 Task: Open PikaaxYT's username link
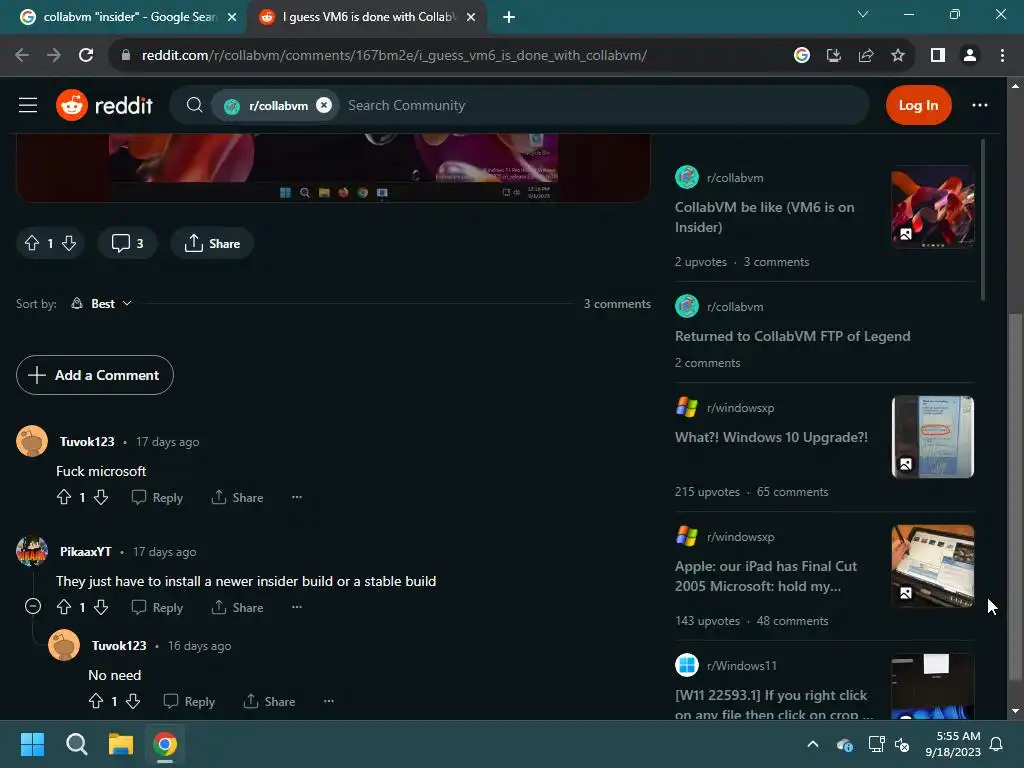tap(86, 552)
